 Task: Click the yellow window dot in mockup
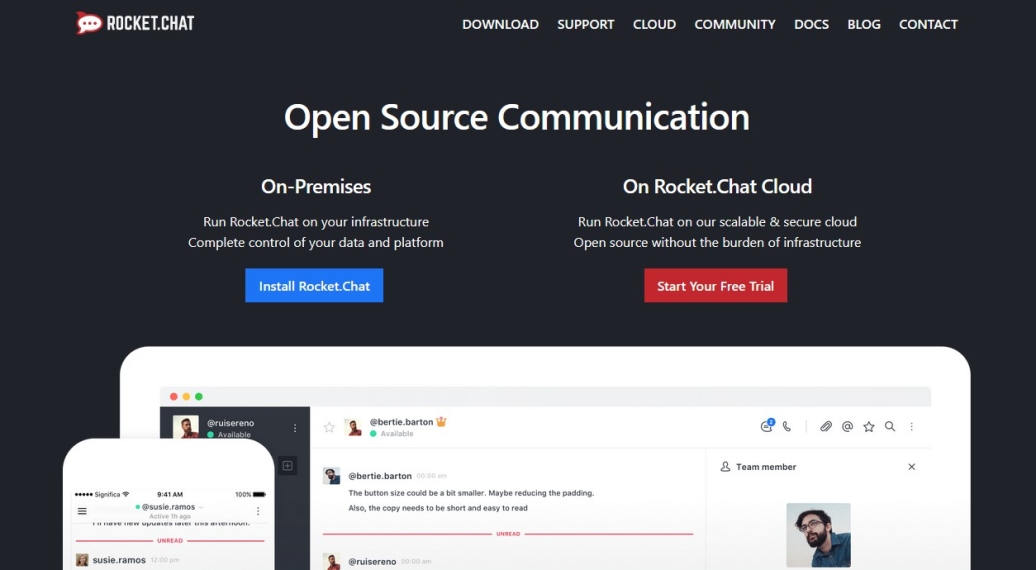pos(186,396)
